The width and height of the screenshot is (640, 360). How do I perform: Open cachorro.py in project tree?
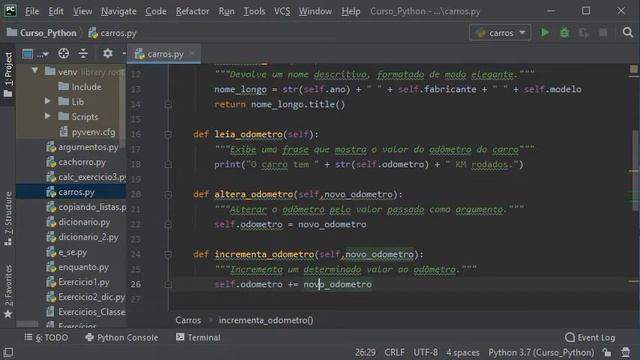(x=76, y=162)
